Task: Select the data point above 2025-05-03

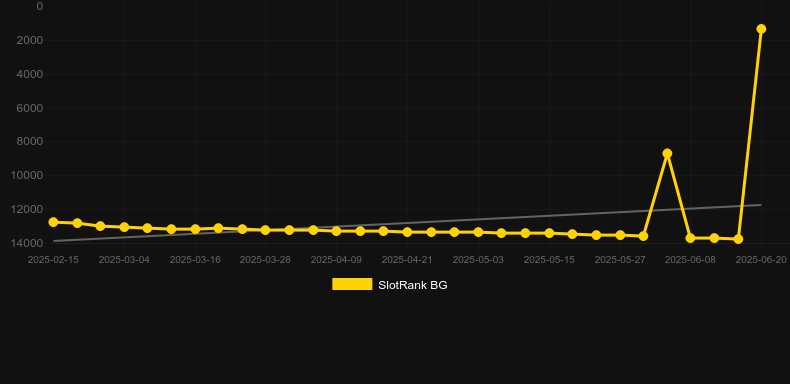Action: point(478,232)
